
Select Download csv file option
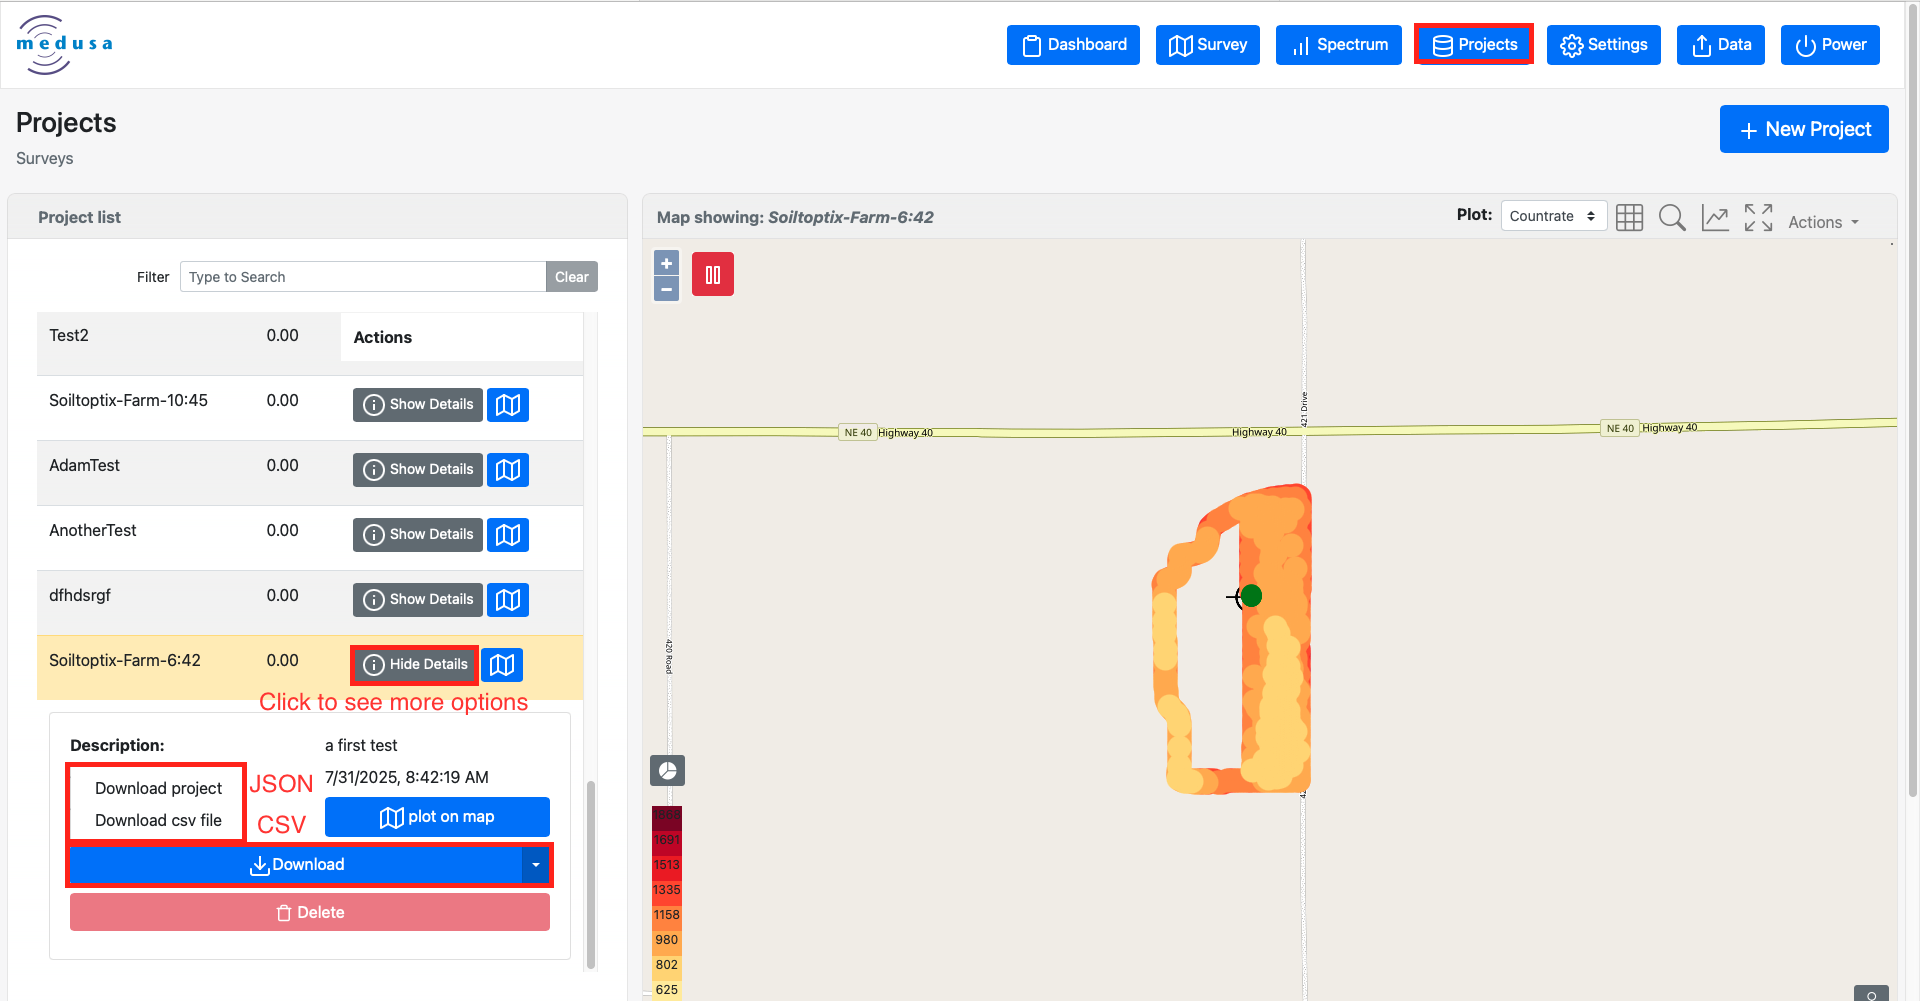pyautogui.click(x=158, y=820)
